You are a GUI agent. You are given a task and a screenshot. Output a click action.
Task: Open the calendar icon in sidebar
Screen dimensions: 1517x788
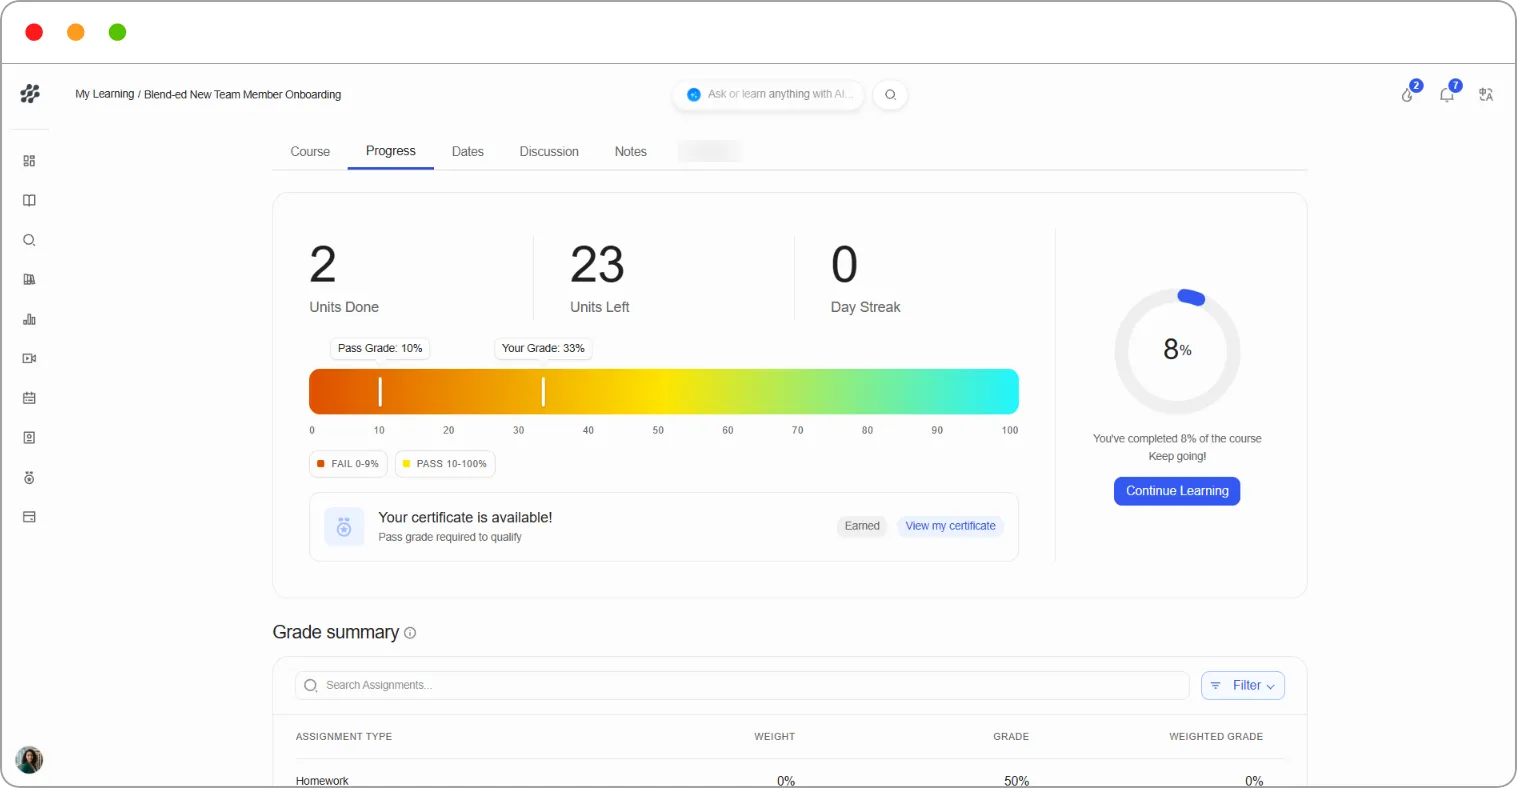pos(29,398)
